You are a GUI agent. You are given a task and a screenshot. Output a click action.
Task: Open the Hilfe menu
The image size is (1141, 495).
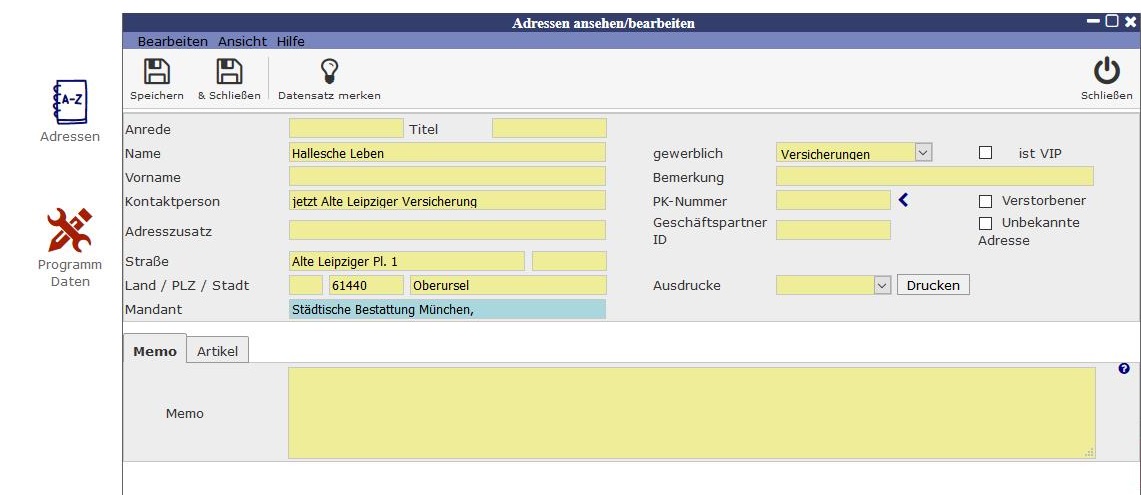click(291, 41)
